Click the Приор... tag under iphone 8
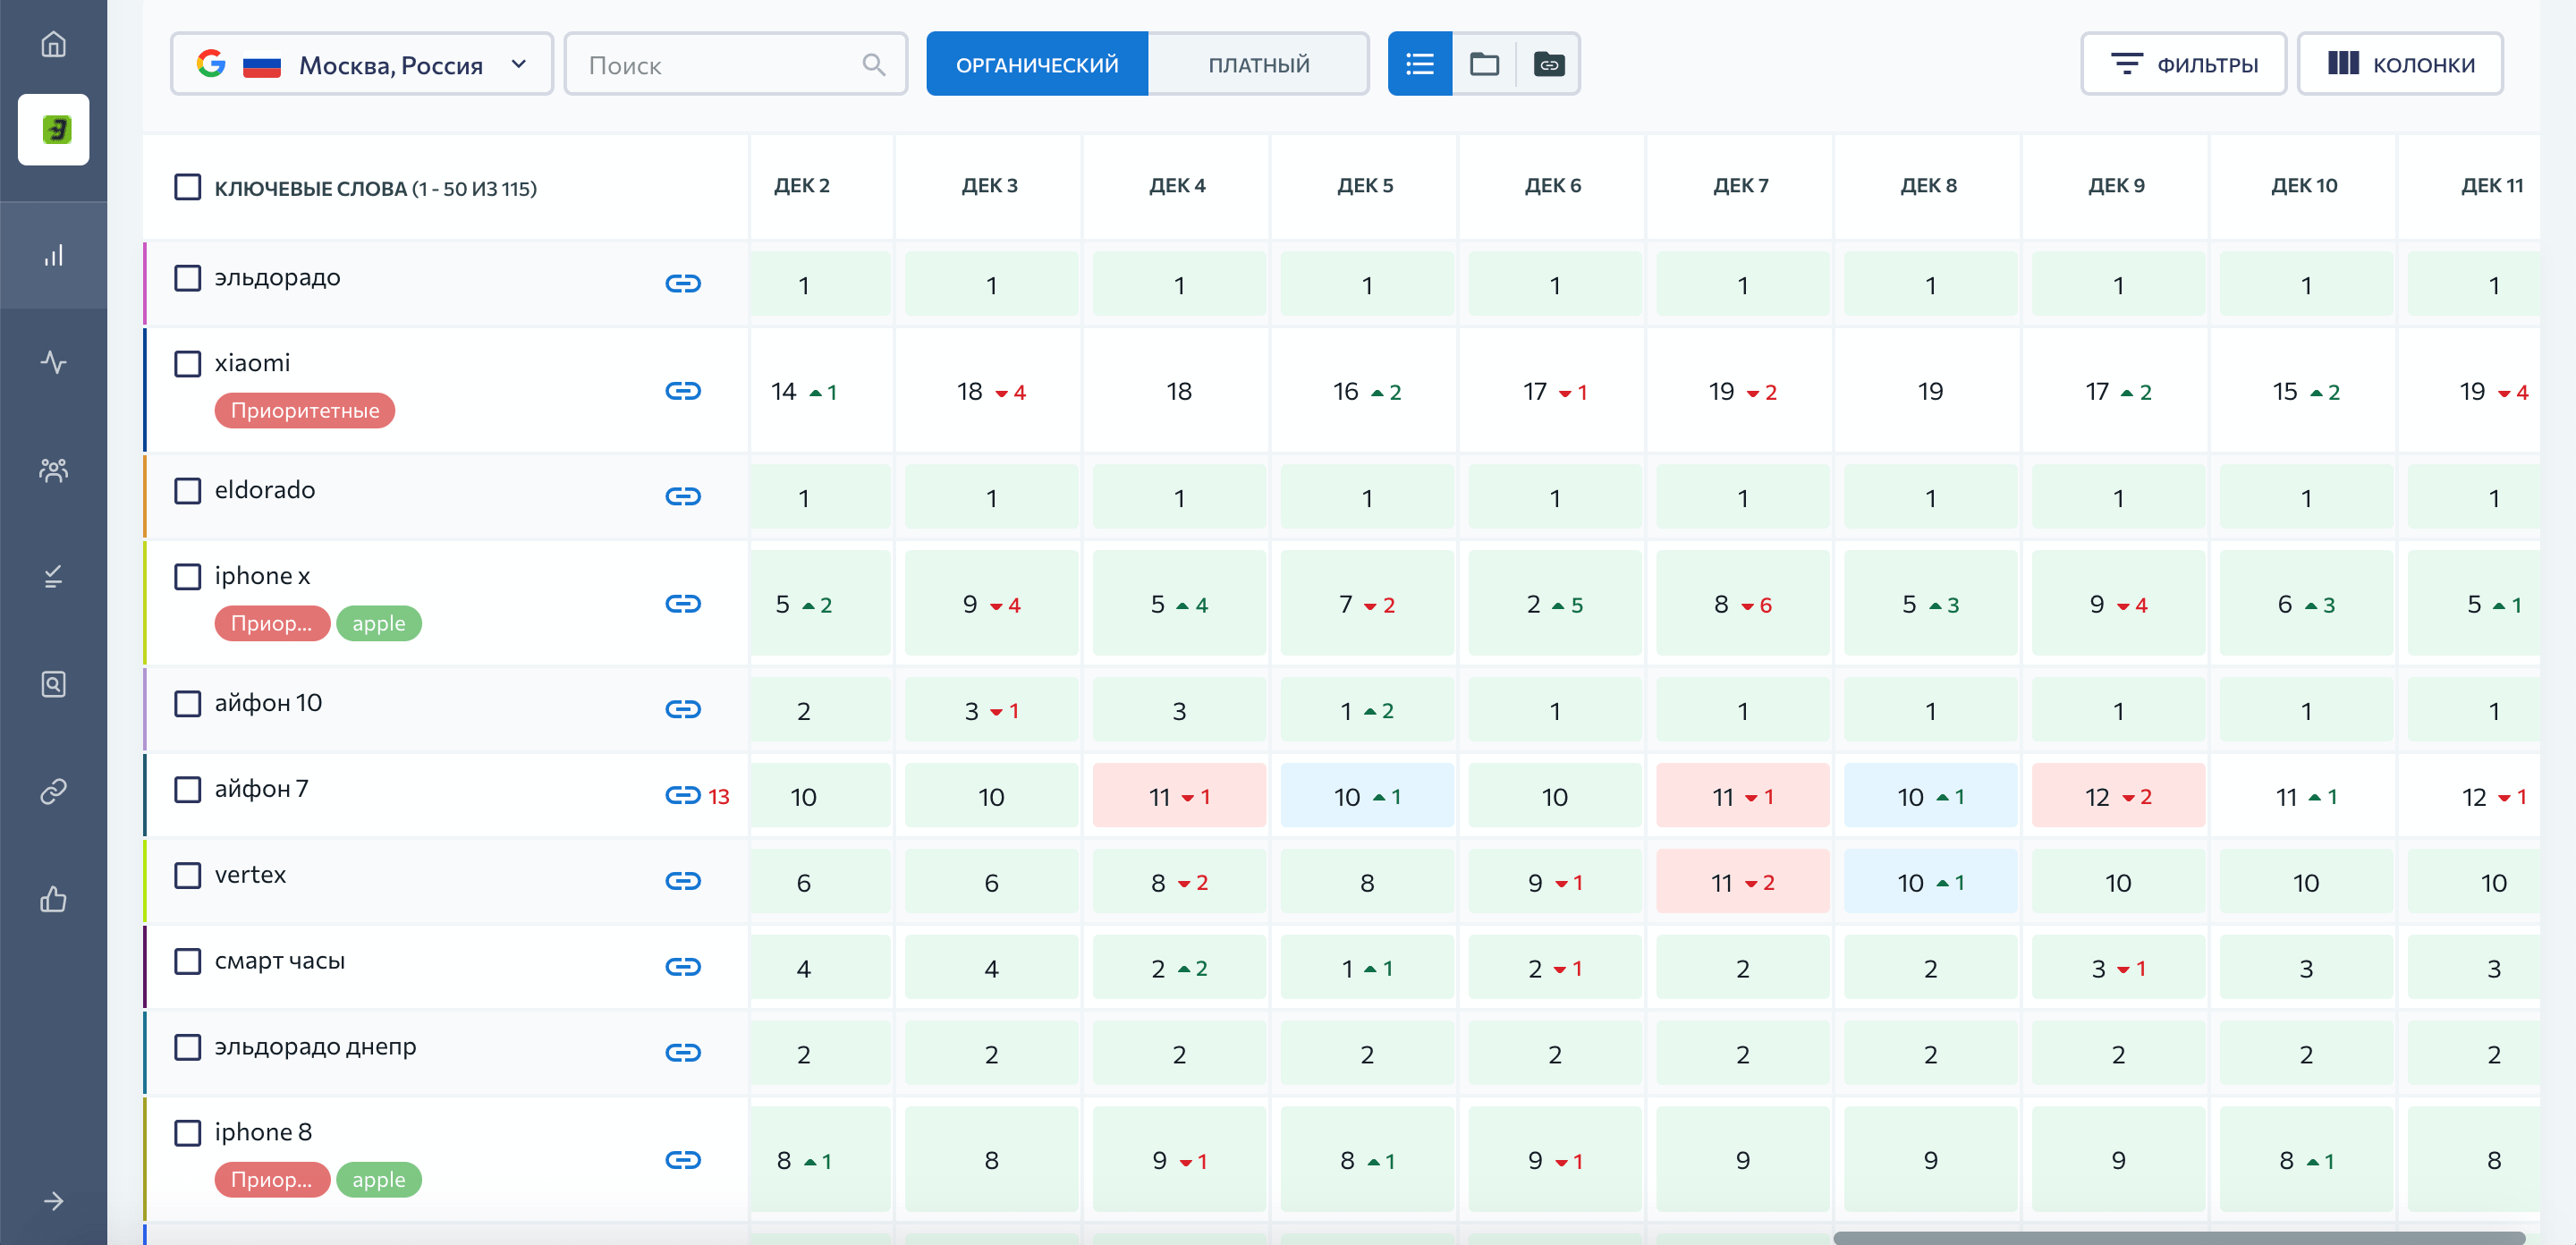This screenshot has height=1245, width=2576. click(272, 1180)
